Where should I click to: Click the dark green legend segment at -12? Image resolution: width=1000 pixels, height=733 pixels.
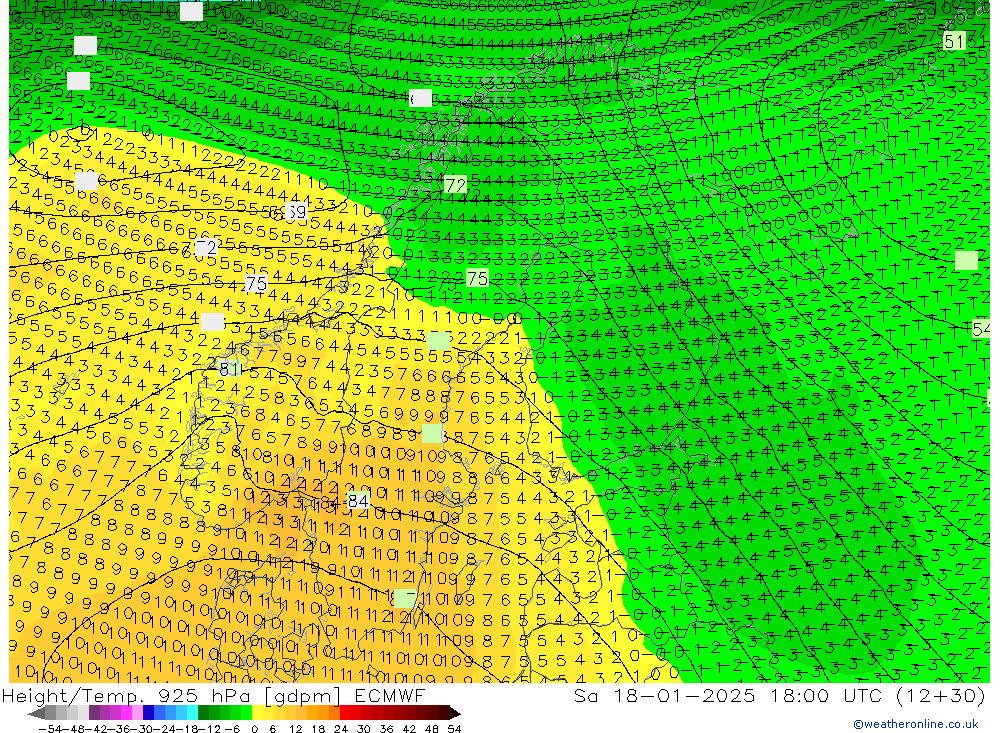203,713
